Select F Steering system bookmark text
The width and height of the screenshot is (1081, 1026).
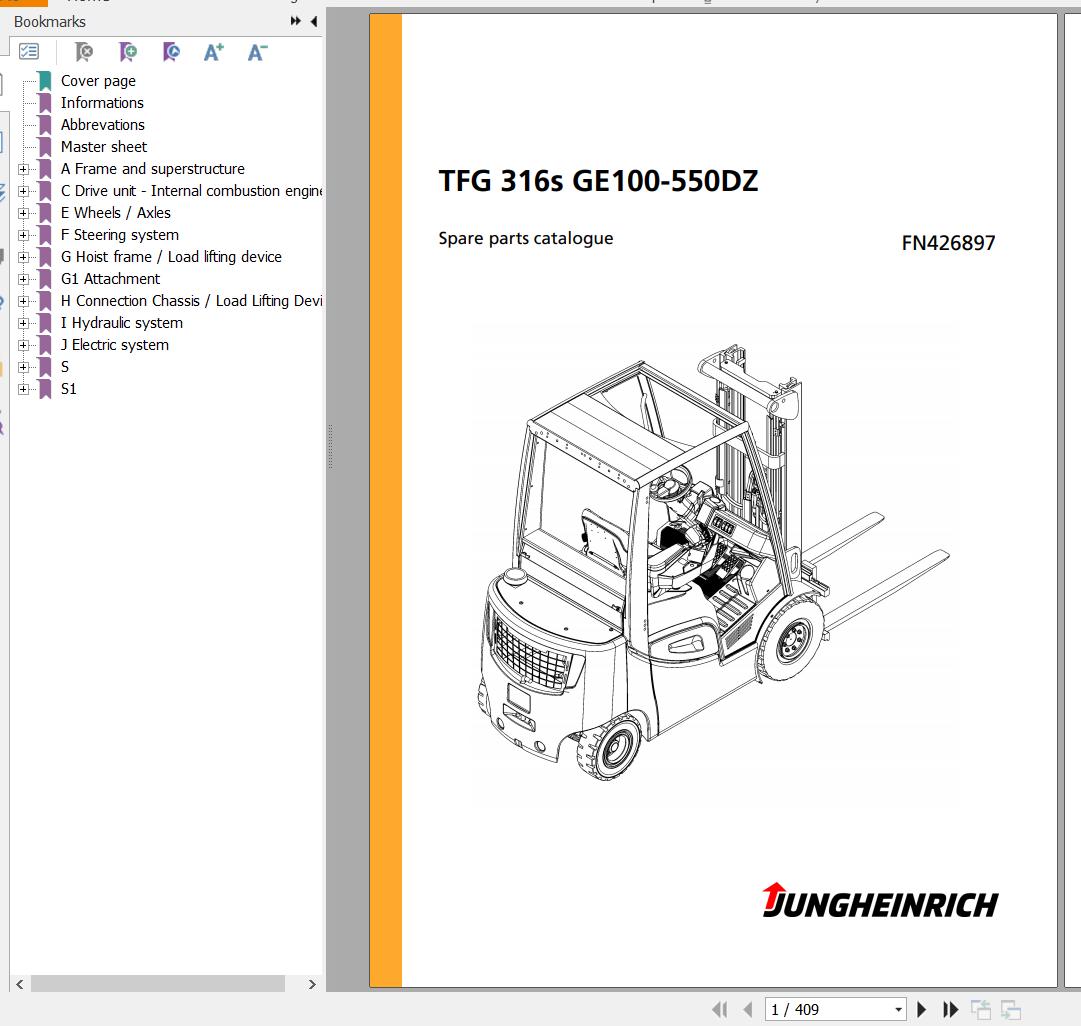119,235
